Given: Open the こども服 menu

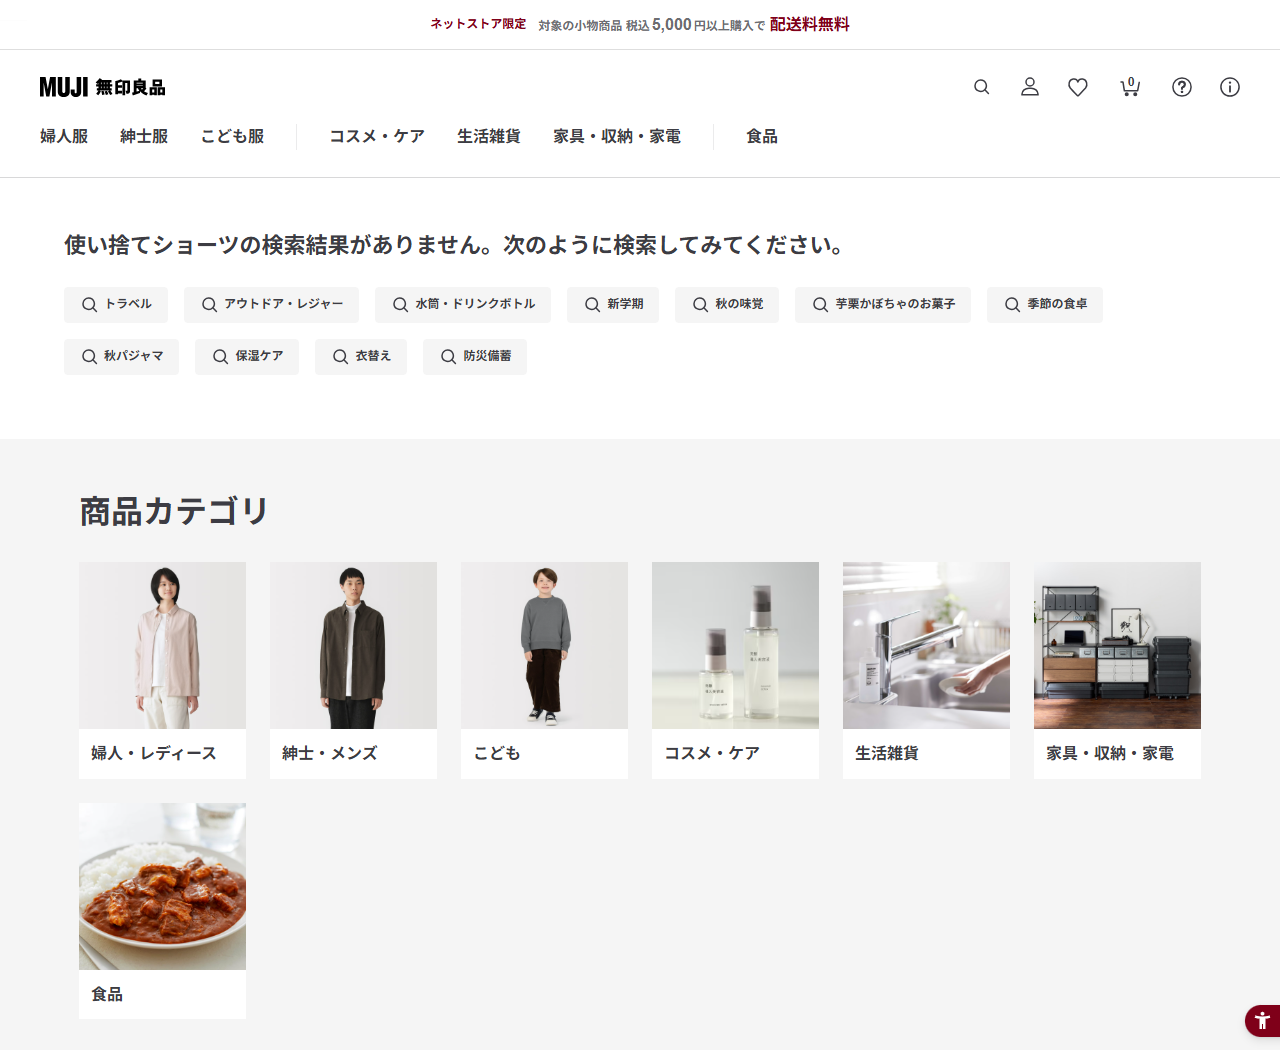Looking at the screenshot, I should coord(232,136).
